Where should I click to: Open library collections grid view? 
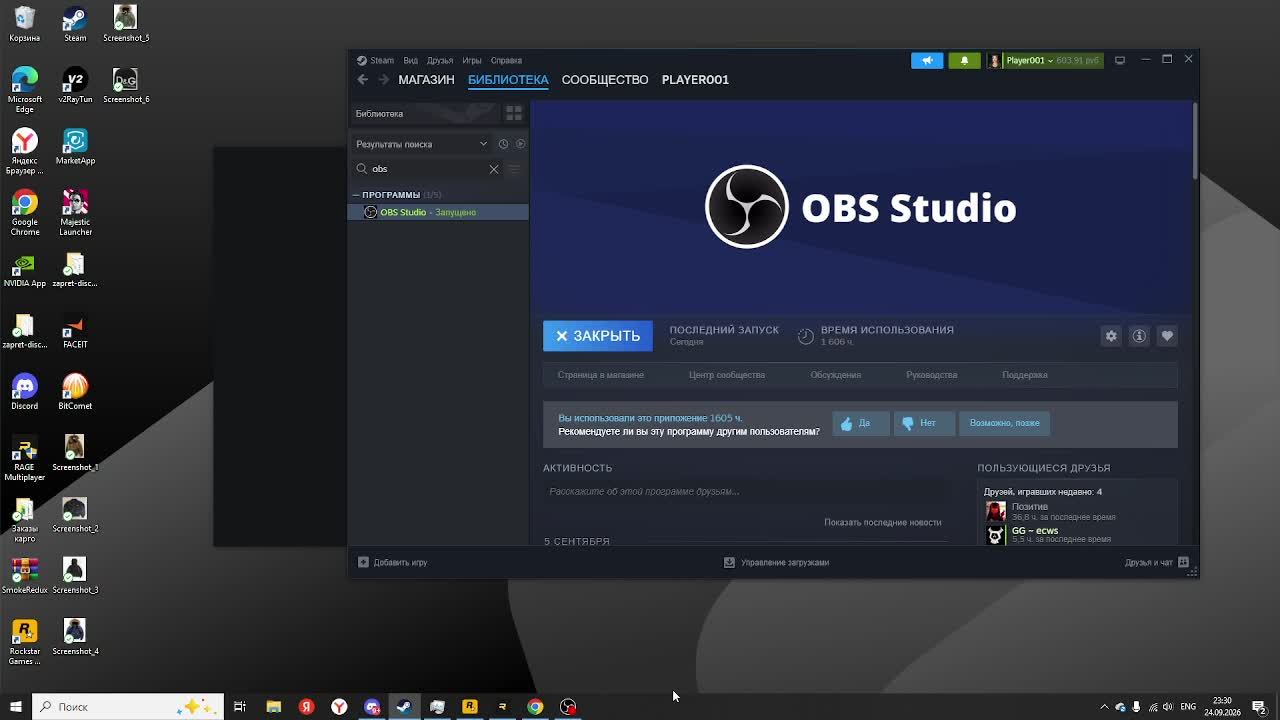pos(514,113)
